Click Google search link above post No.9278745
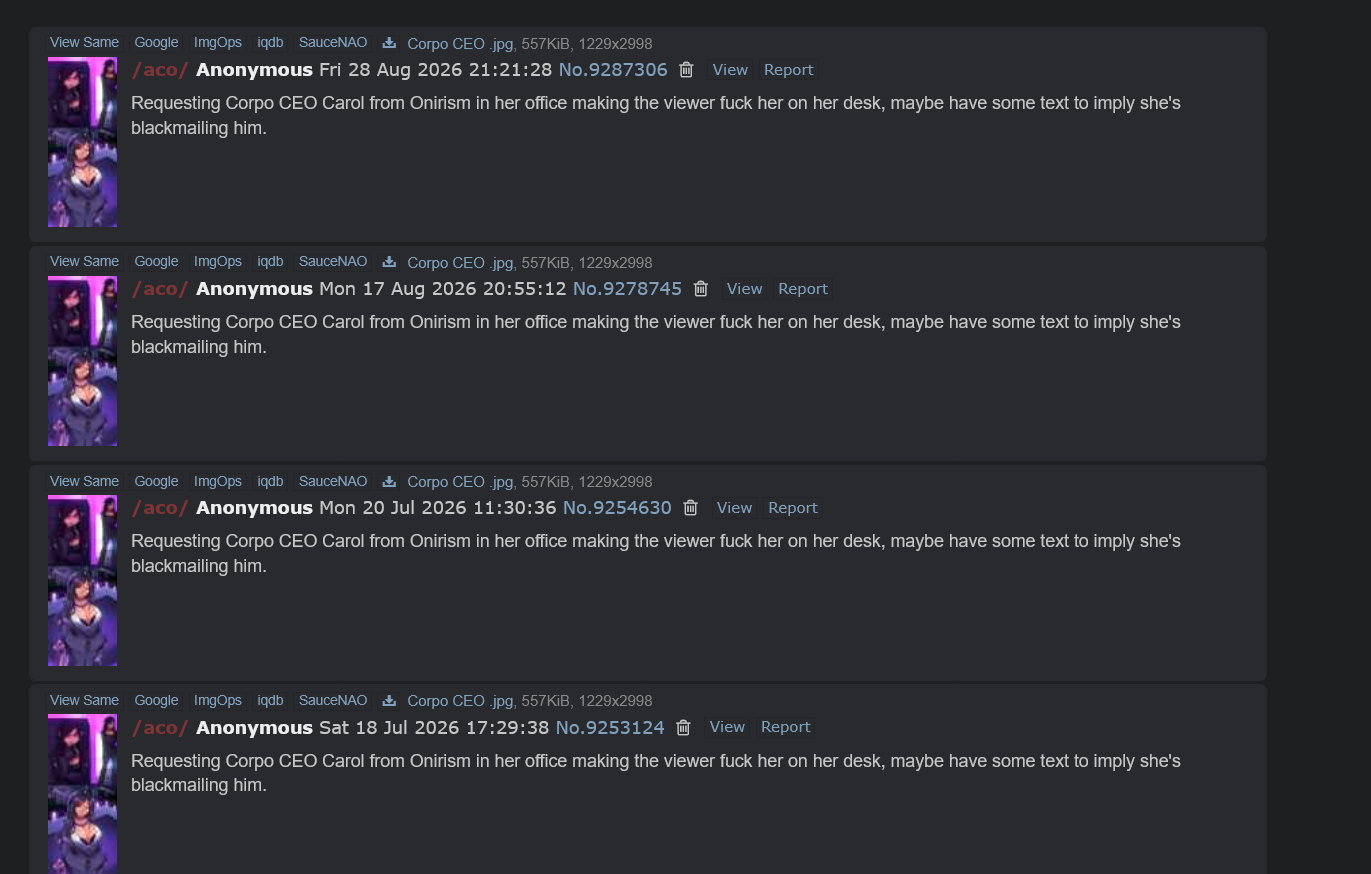Viewport: 1371px width, 874px height. pyautogui.click(x=156, y=262)
